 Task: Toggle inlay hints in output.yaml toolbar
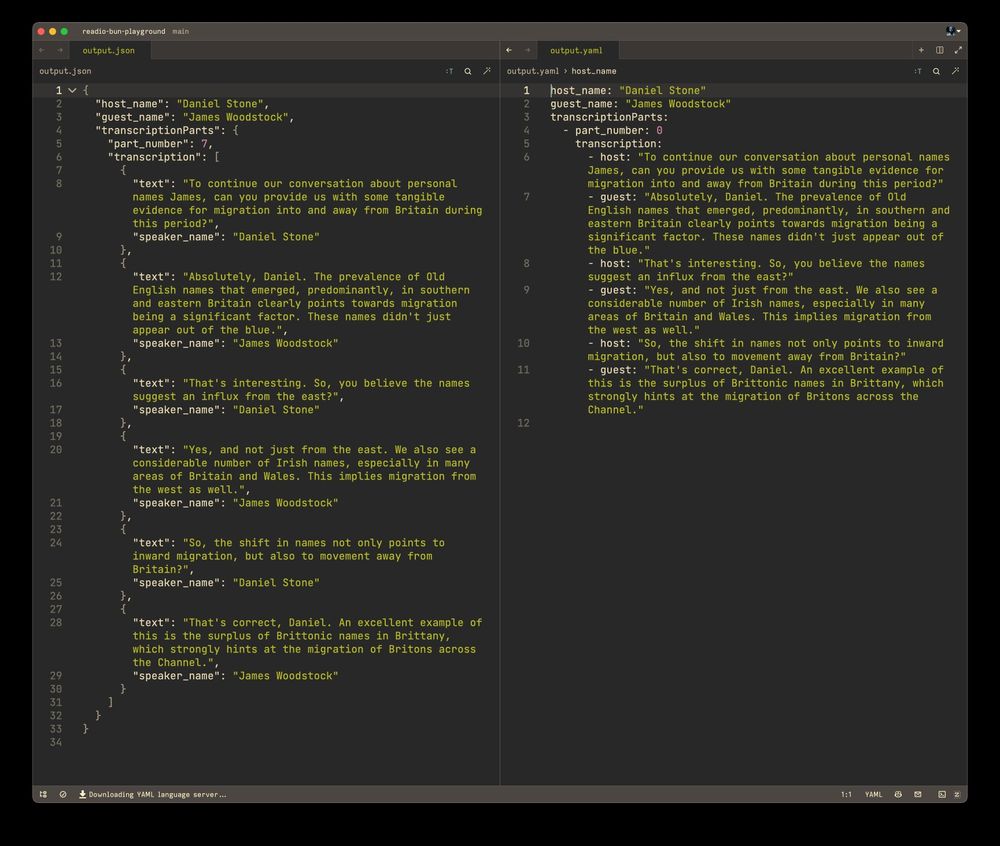pos(918,71)
